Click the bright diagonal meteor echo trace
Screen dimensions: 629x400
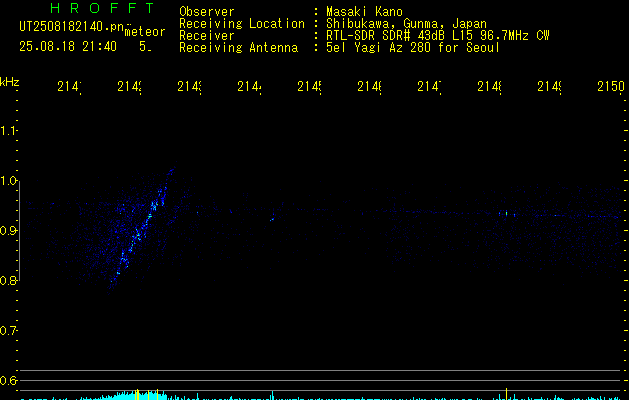coord(140,231)
